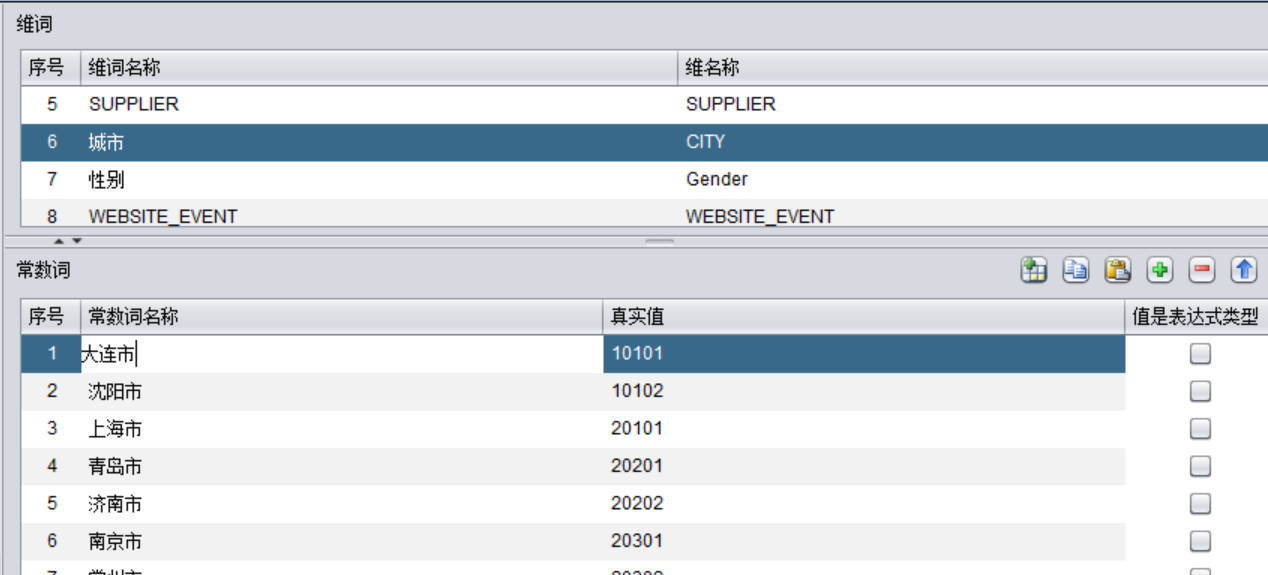Click the copy constant words icon
The height and width of the screenshot is (575, 1268).
click(x=1076, y=270)
